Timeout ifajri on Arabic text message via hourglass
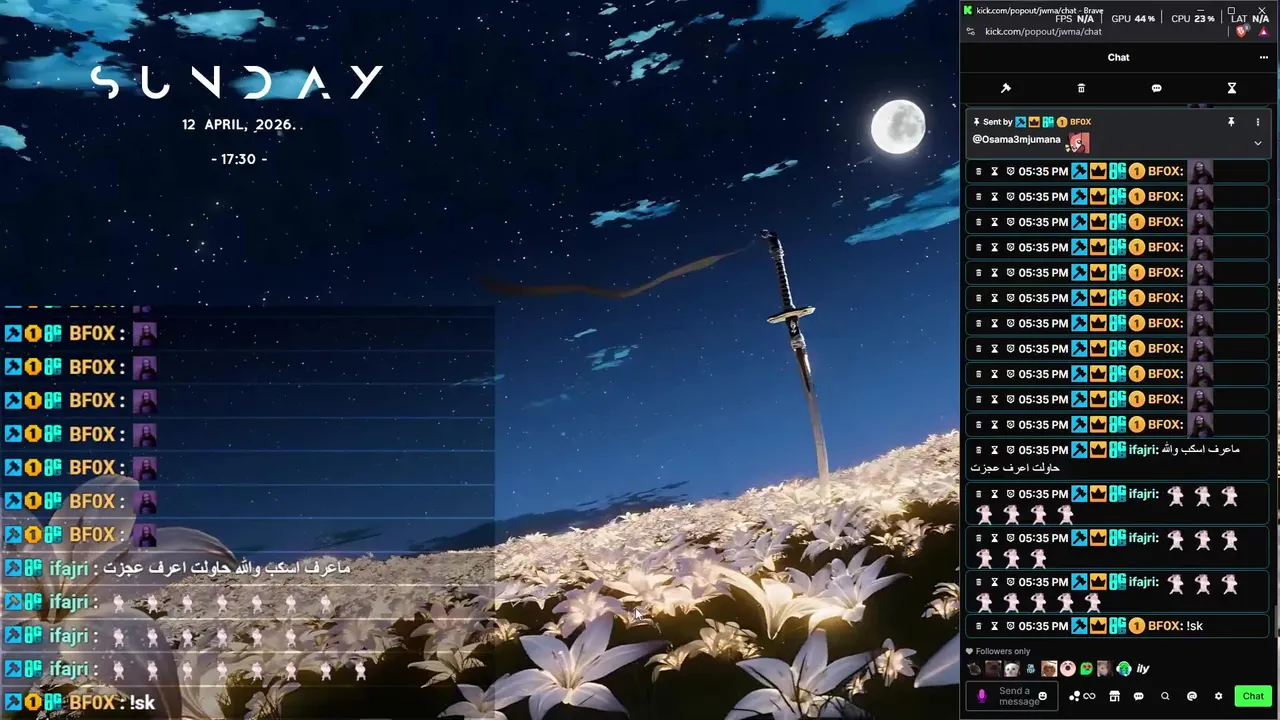Viewport: 1280px width, 720px height. [994, 450]
